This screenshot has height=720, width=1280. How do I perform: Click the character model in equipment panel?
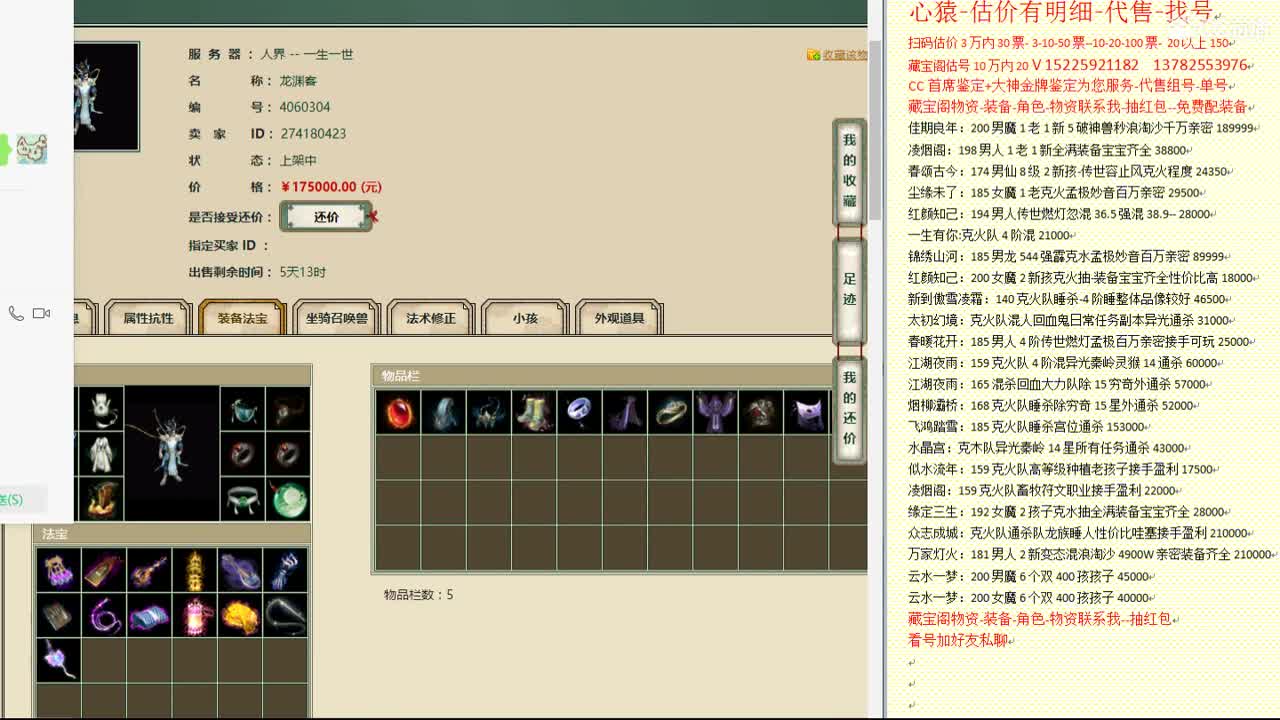tap(171, 454)
